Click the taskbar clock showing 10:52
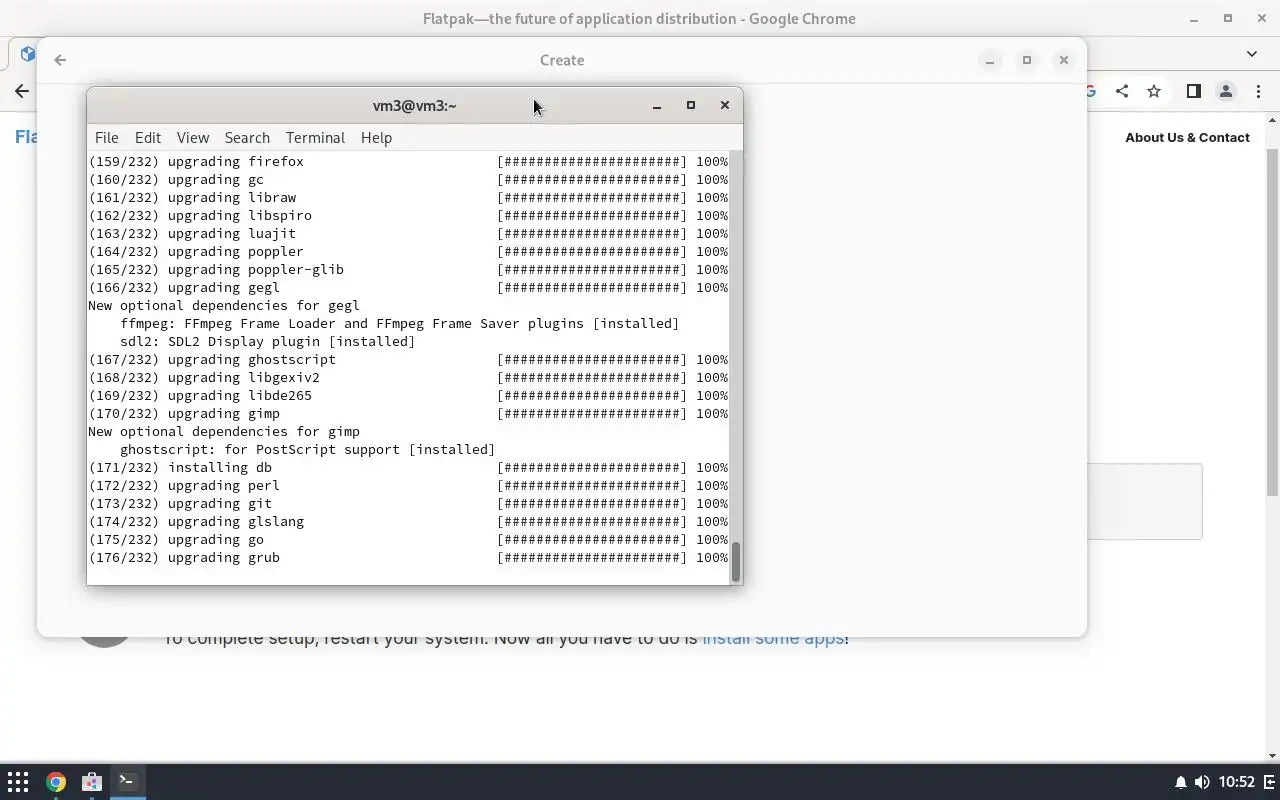Viewport: 1280px width, 800px height. (x=1237, y=782)
